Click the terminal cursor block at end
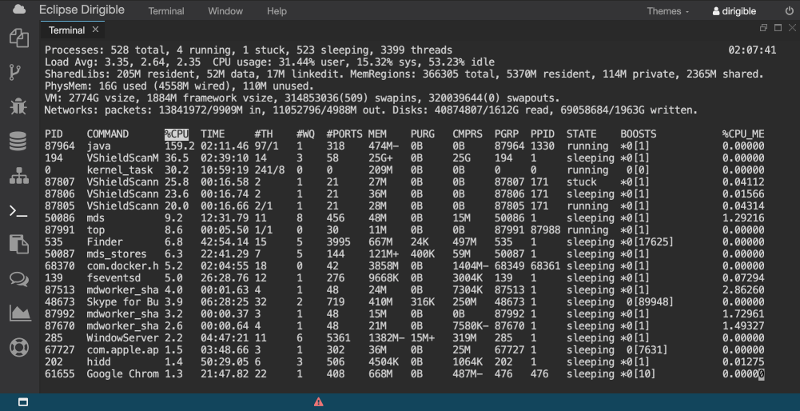 click(761, 374)
